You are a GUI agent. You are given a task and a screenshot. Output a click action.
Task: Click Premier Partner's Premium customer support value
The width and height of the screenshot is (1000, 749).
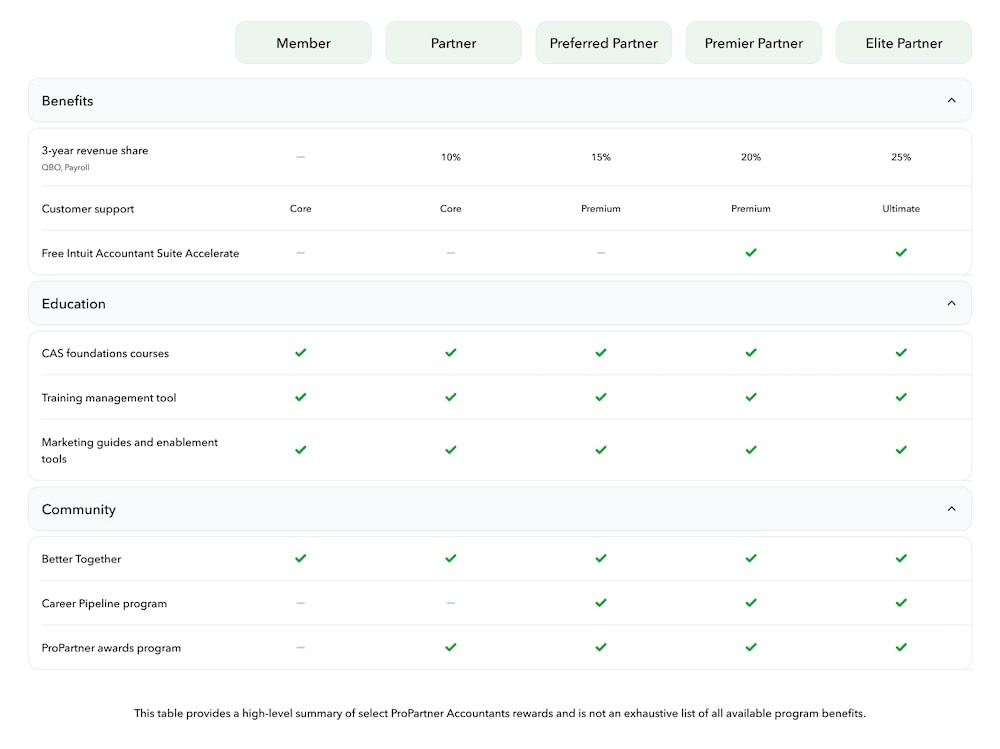(x=751, y=209)
